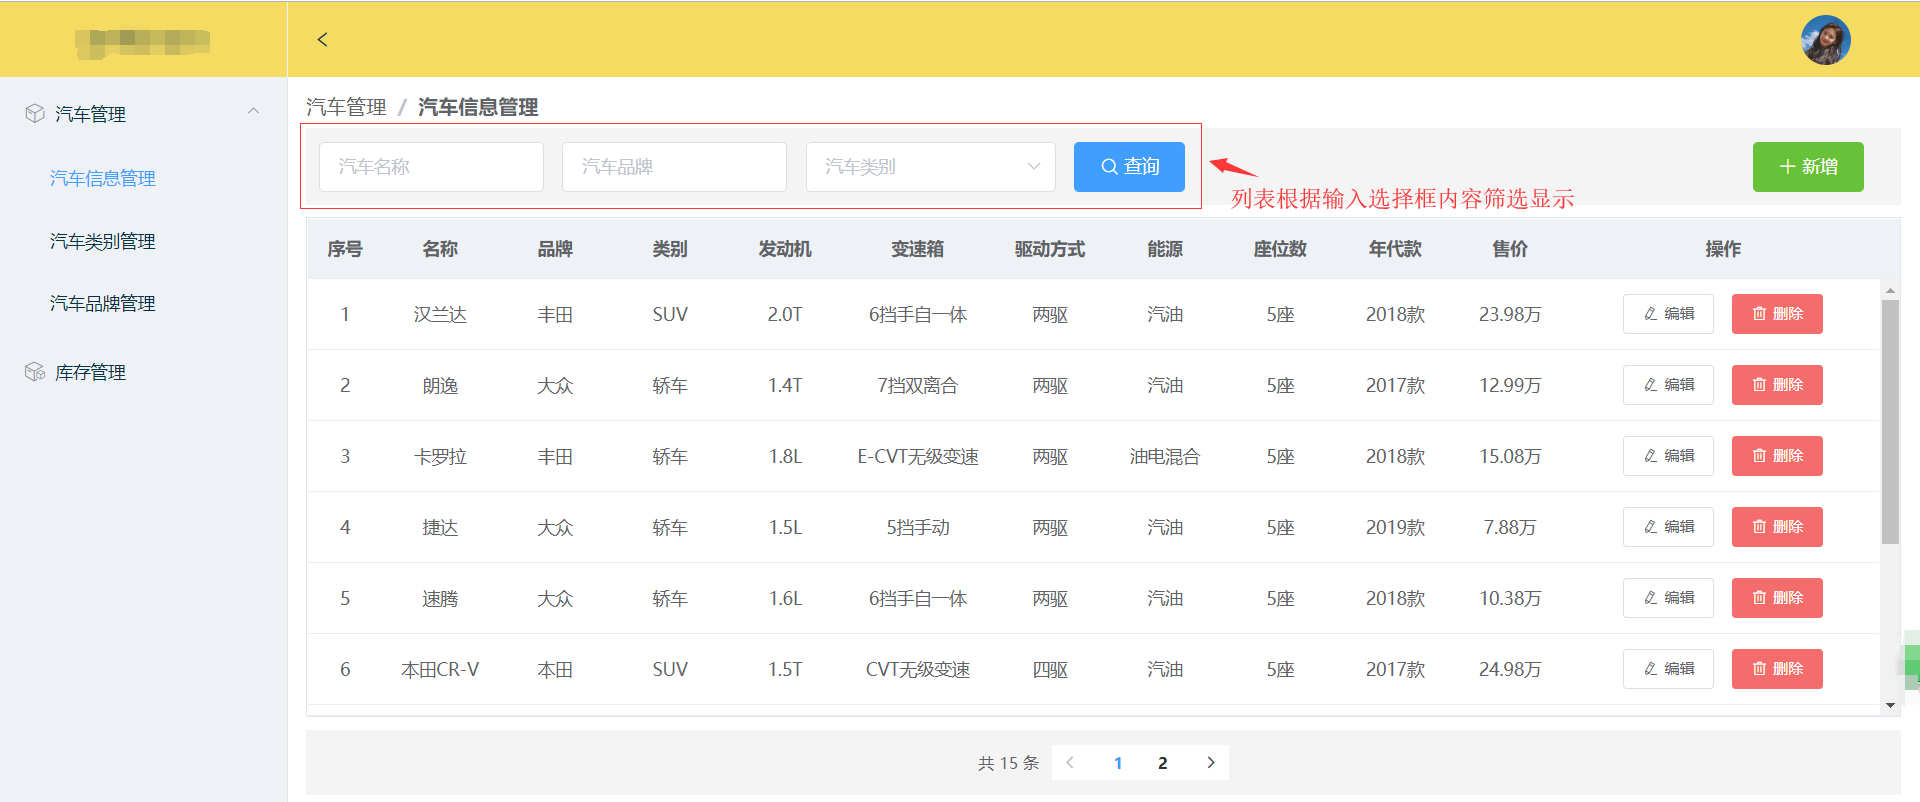Click the 12.99万 price cell

pos(1510,386)
